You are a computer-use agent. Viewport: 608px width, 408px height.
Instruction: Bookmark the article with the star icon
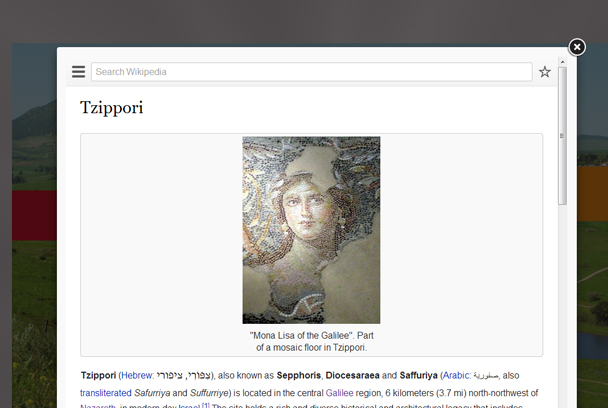(545, 72)
